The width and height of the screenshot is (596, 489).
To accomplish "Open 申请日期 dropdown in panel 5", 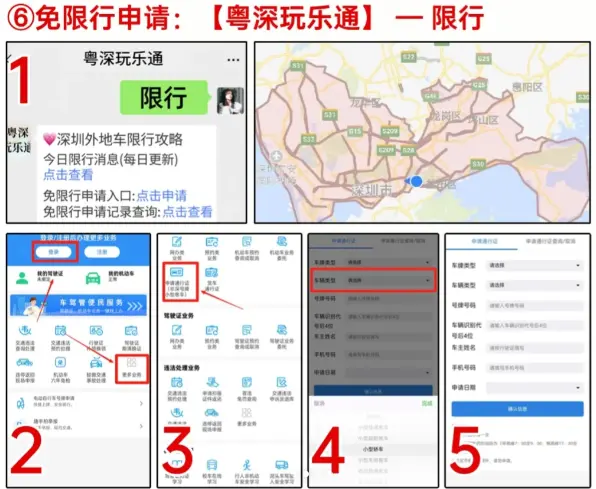I will pyautogui.click(x=534, y=388).
